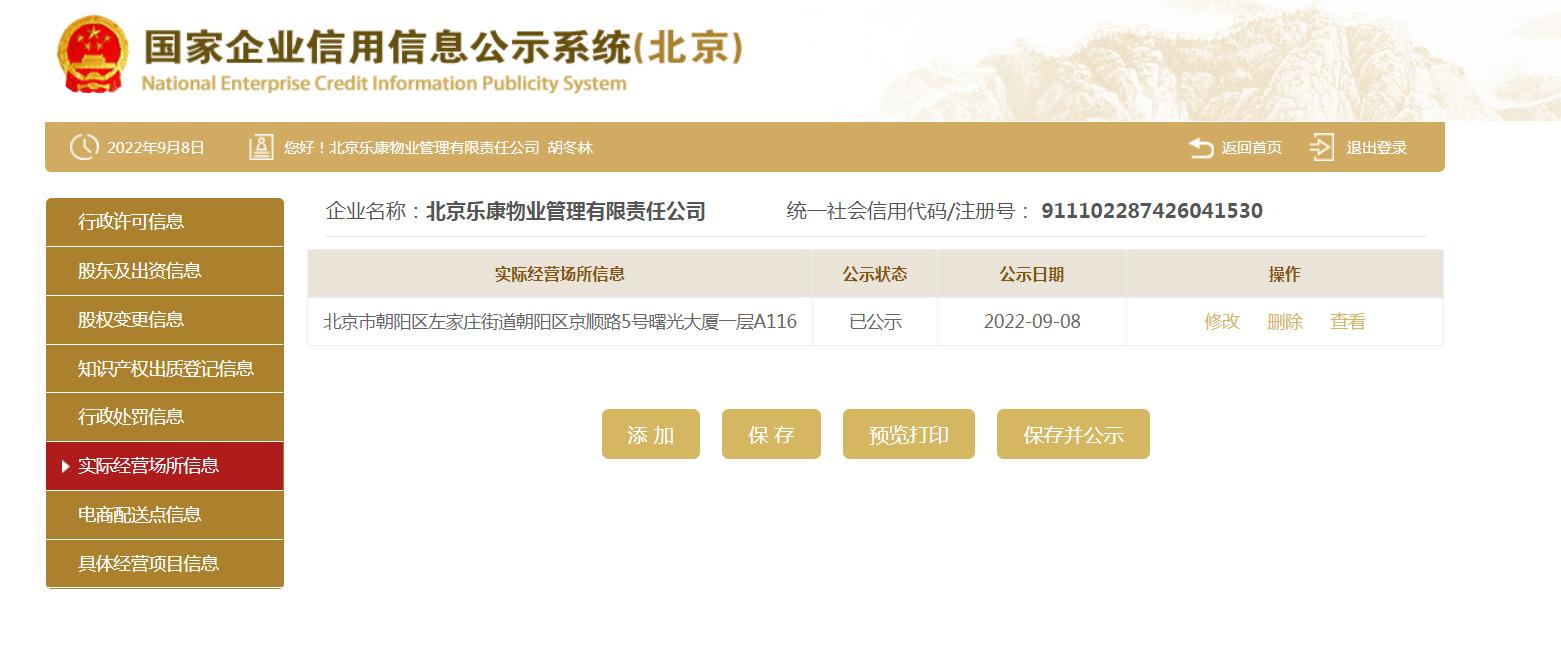Click the credit code 911102287426041530
Viewport: 1561px width, 652px height.
(x=1152, y=211)
